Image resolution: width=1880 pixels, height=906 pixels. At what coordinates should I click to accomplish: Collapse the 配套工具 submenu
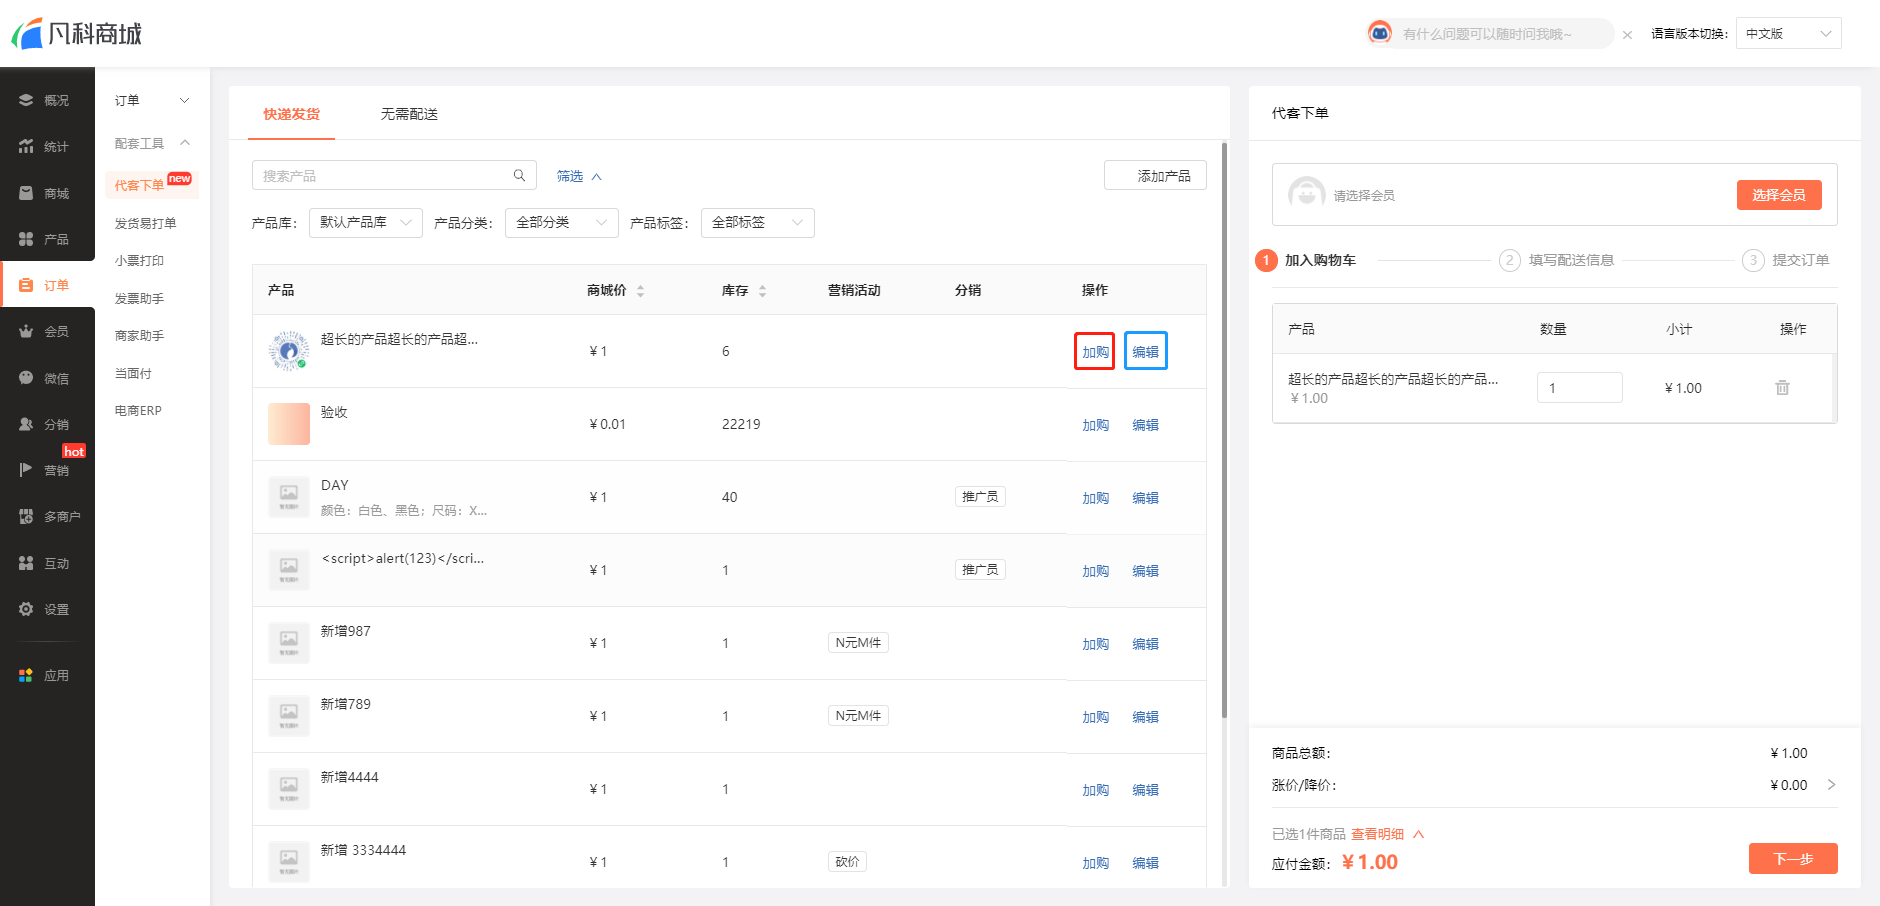184,143
